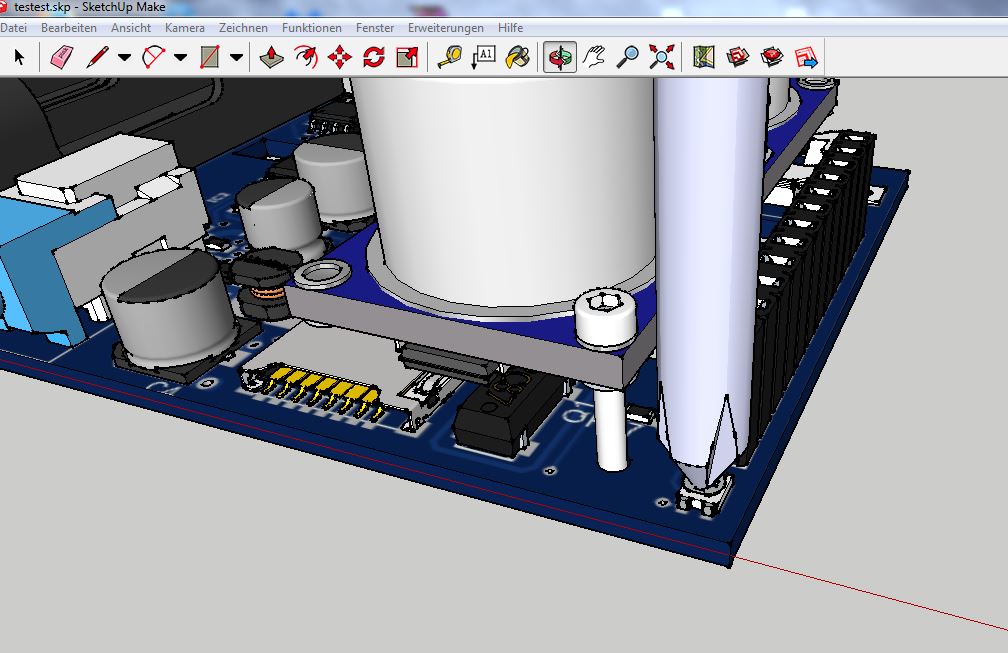Select the arrow Select tool
Viewport: 1008px width, 653px height.
tap(19, 57)
